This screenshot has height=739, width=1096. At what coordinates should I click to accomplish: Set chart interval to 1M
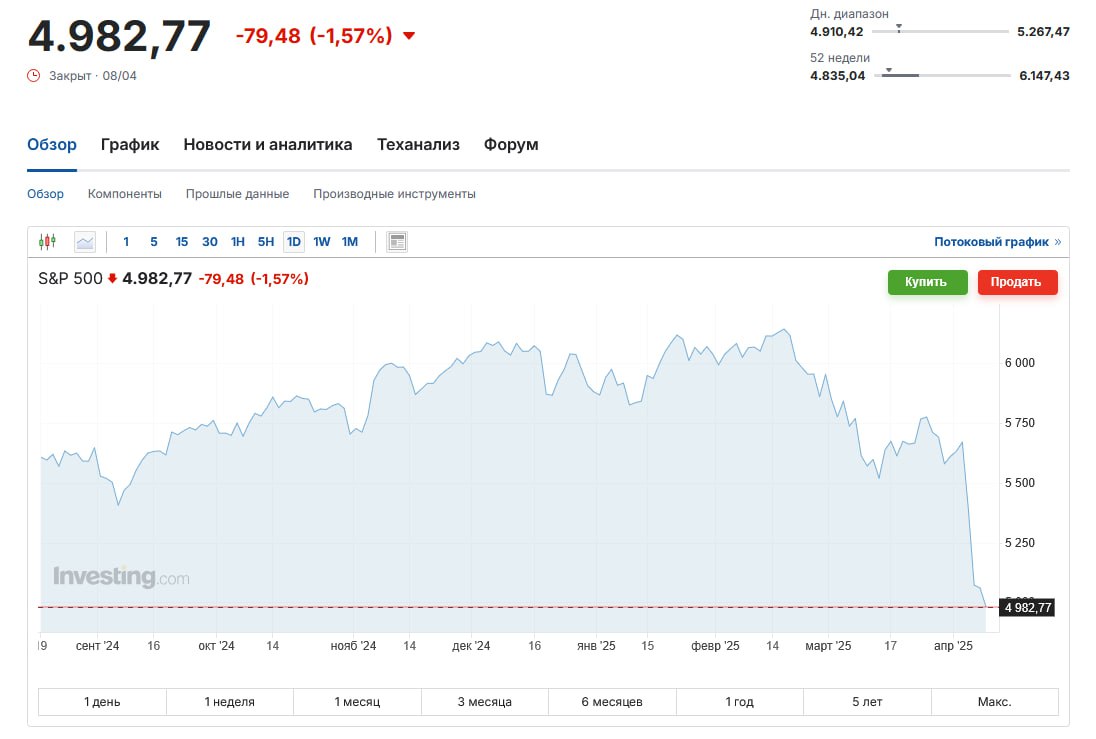(349, 242)
